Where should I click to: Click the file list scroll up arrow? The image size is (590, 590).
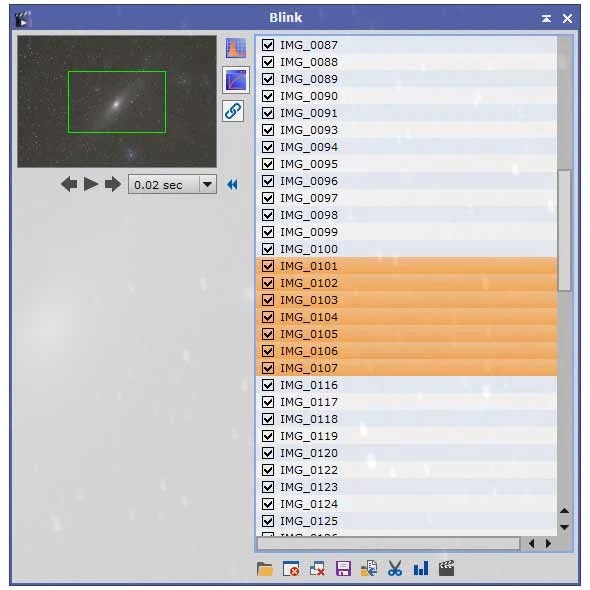tap(564, 511)
